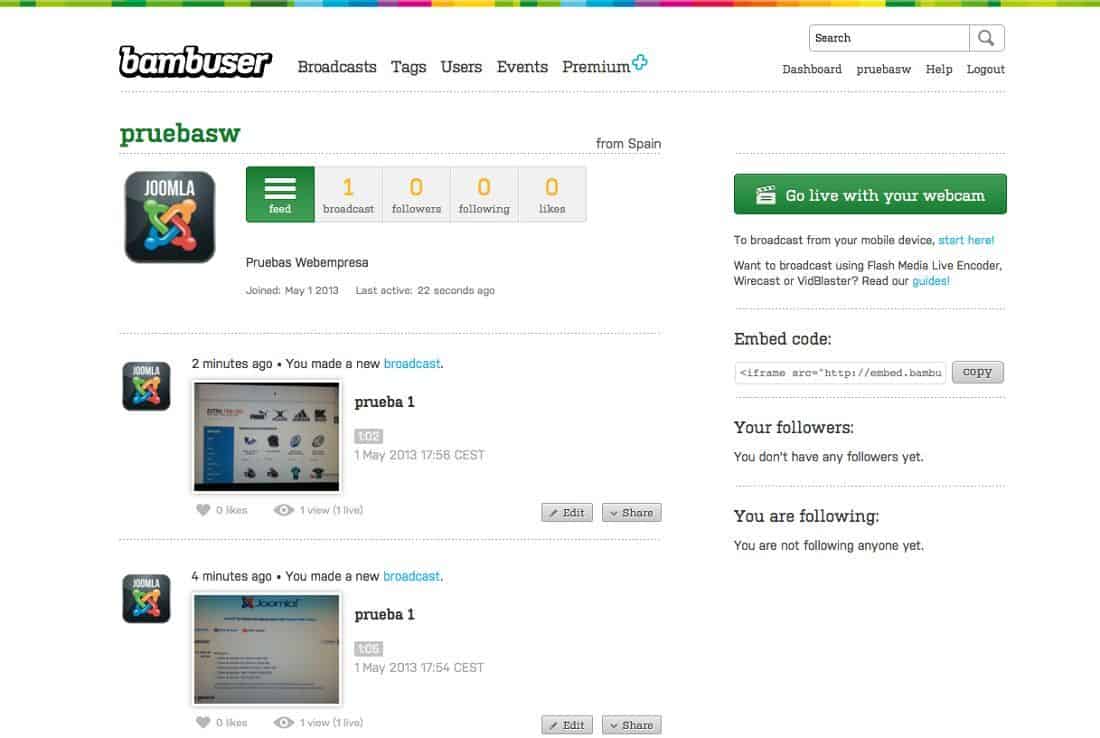Click into the Search input field
The height and width of the screenshot is (738, 1100).
click(889, 38)
